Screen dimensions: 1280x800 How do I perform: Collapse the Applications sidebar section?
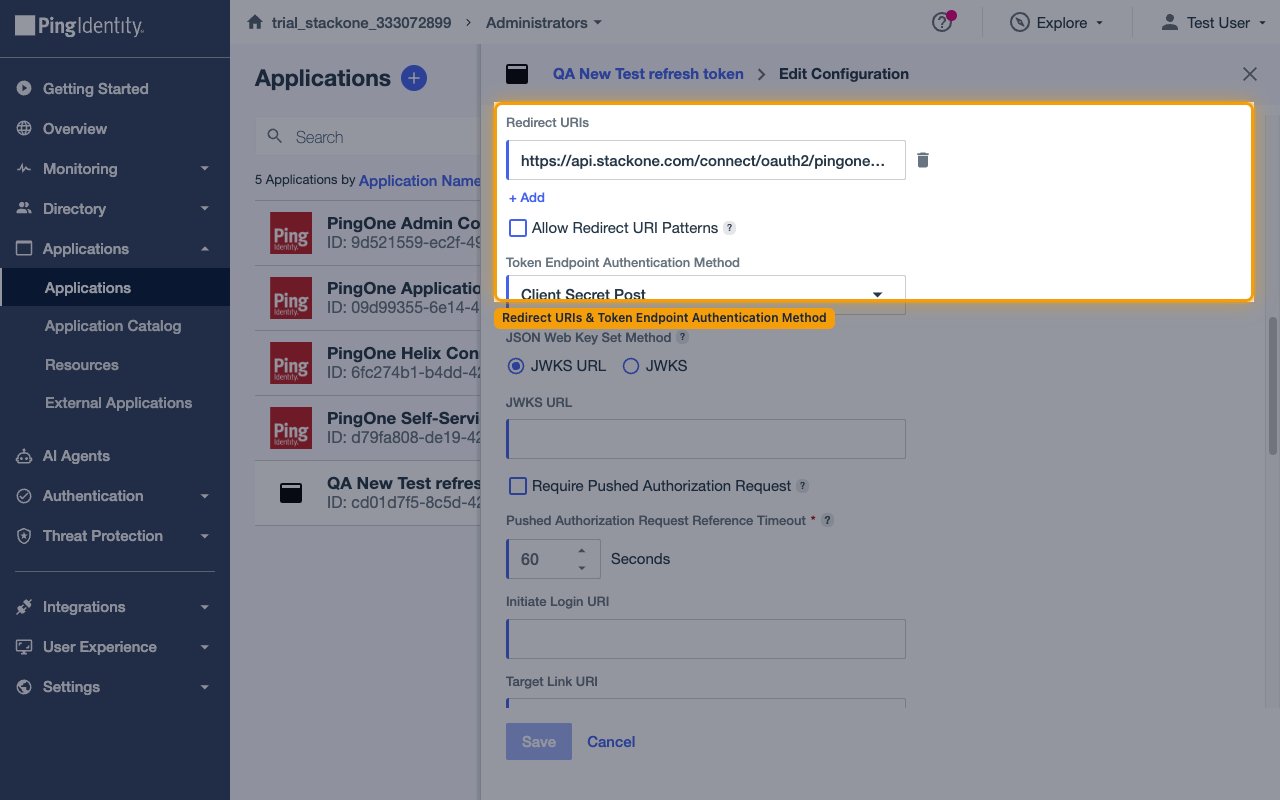(204, 249)
